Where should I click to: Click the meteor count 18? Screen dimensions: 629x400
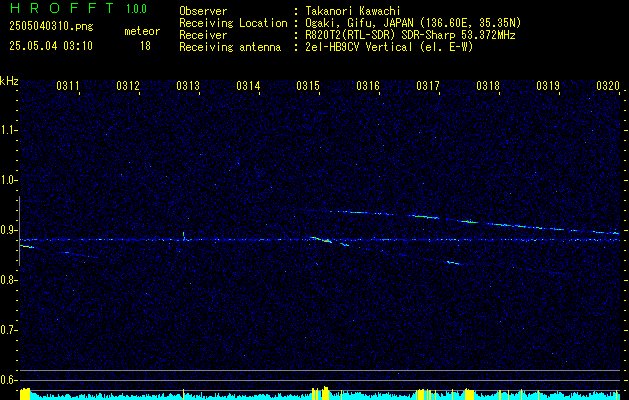tap(145, 46)
